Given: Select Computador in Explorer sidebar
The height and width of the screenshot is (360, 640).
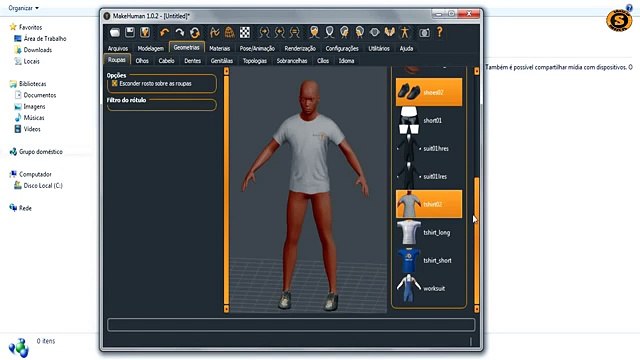Looking at the screenshot, I should [x=31, y=174].
